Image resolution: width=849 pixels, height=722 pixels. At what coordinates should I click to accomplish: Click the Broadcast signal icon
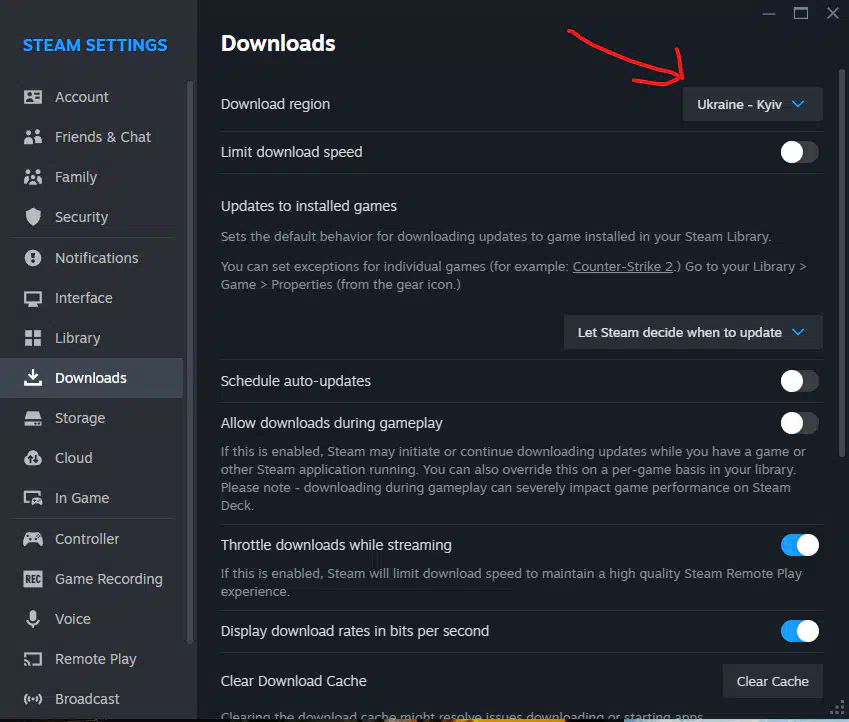pyautogui.click(x=33, y=699)
